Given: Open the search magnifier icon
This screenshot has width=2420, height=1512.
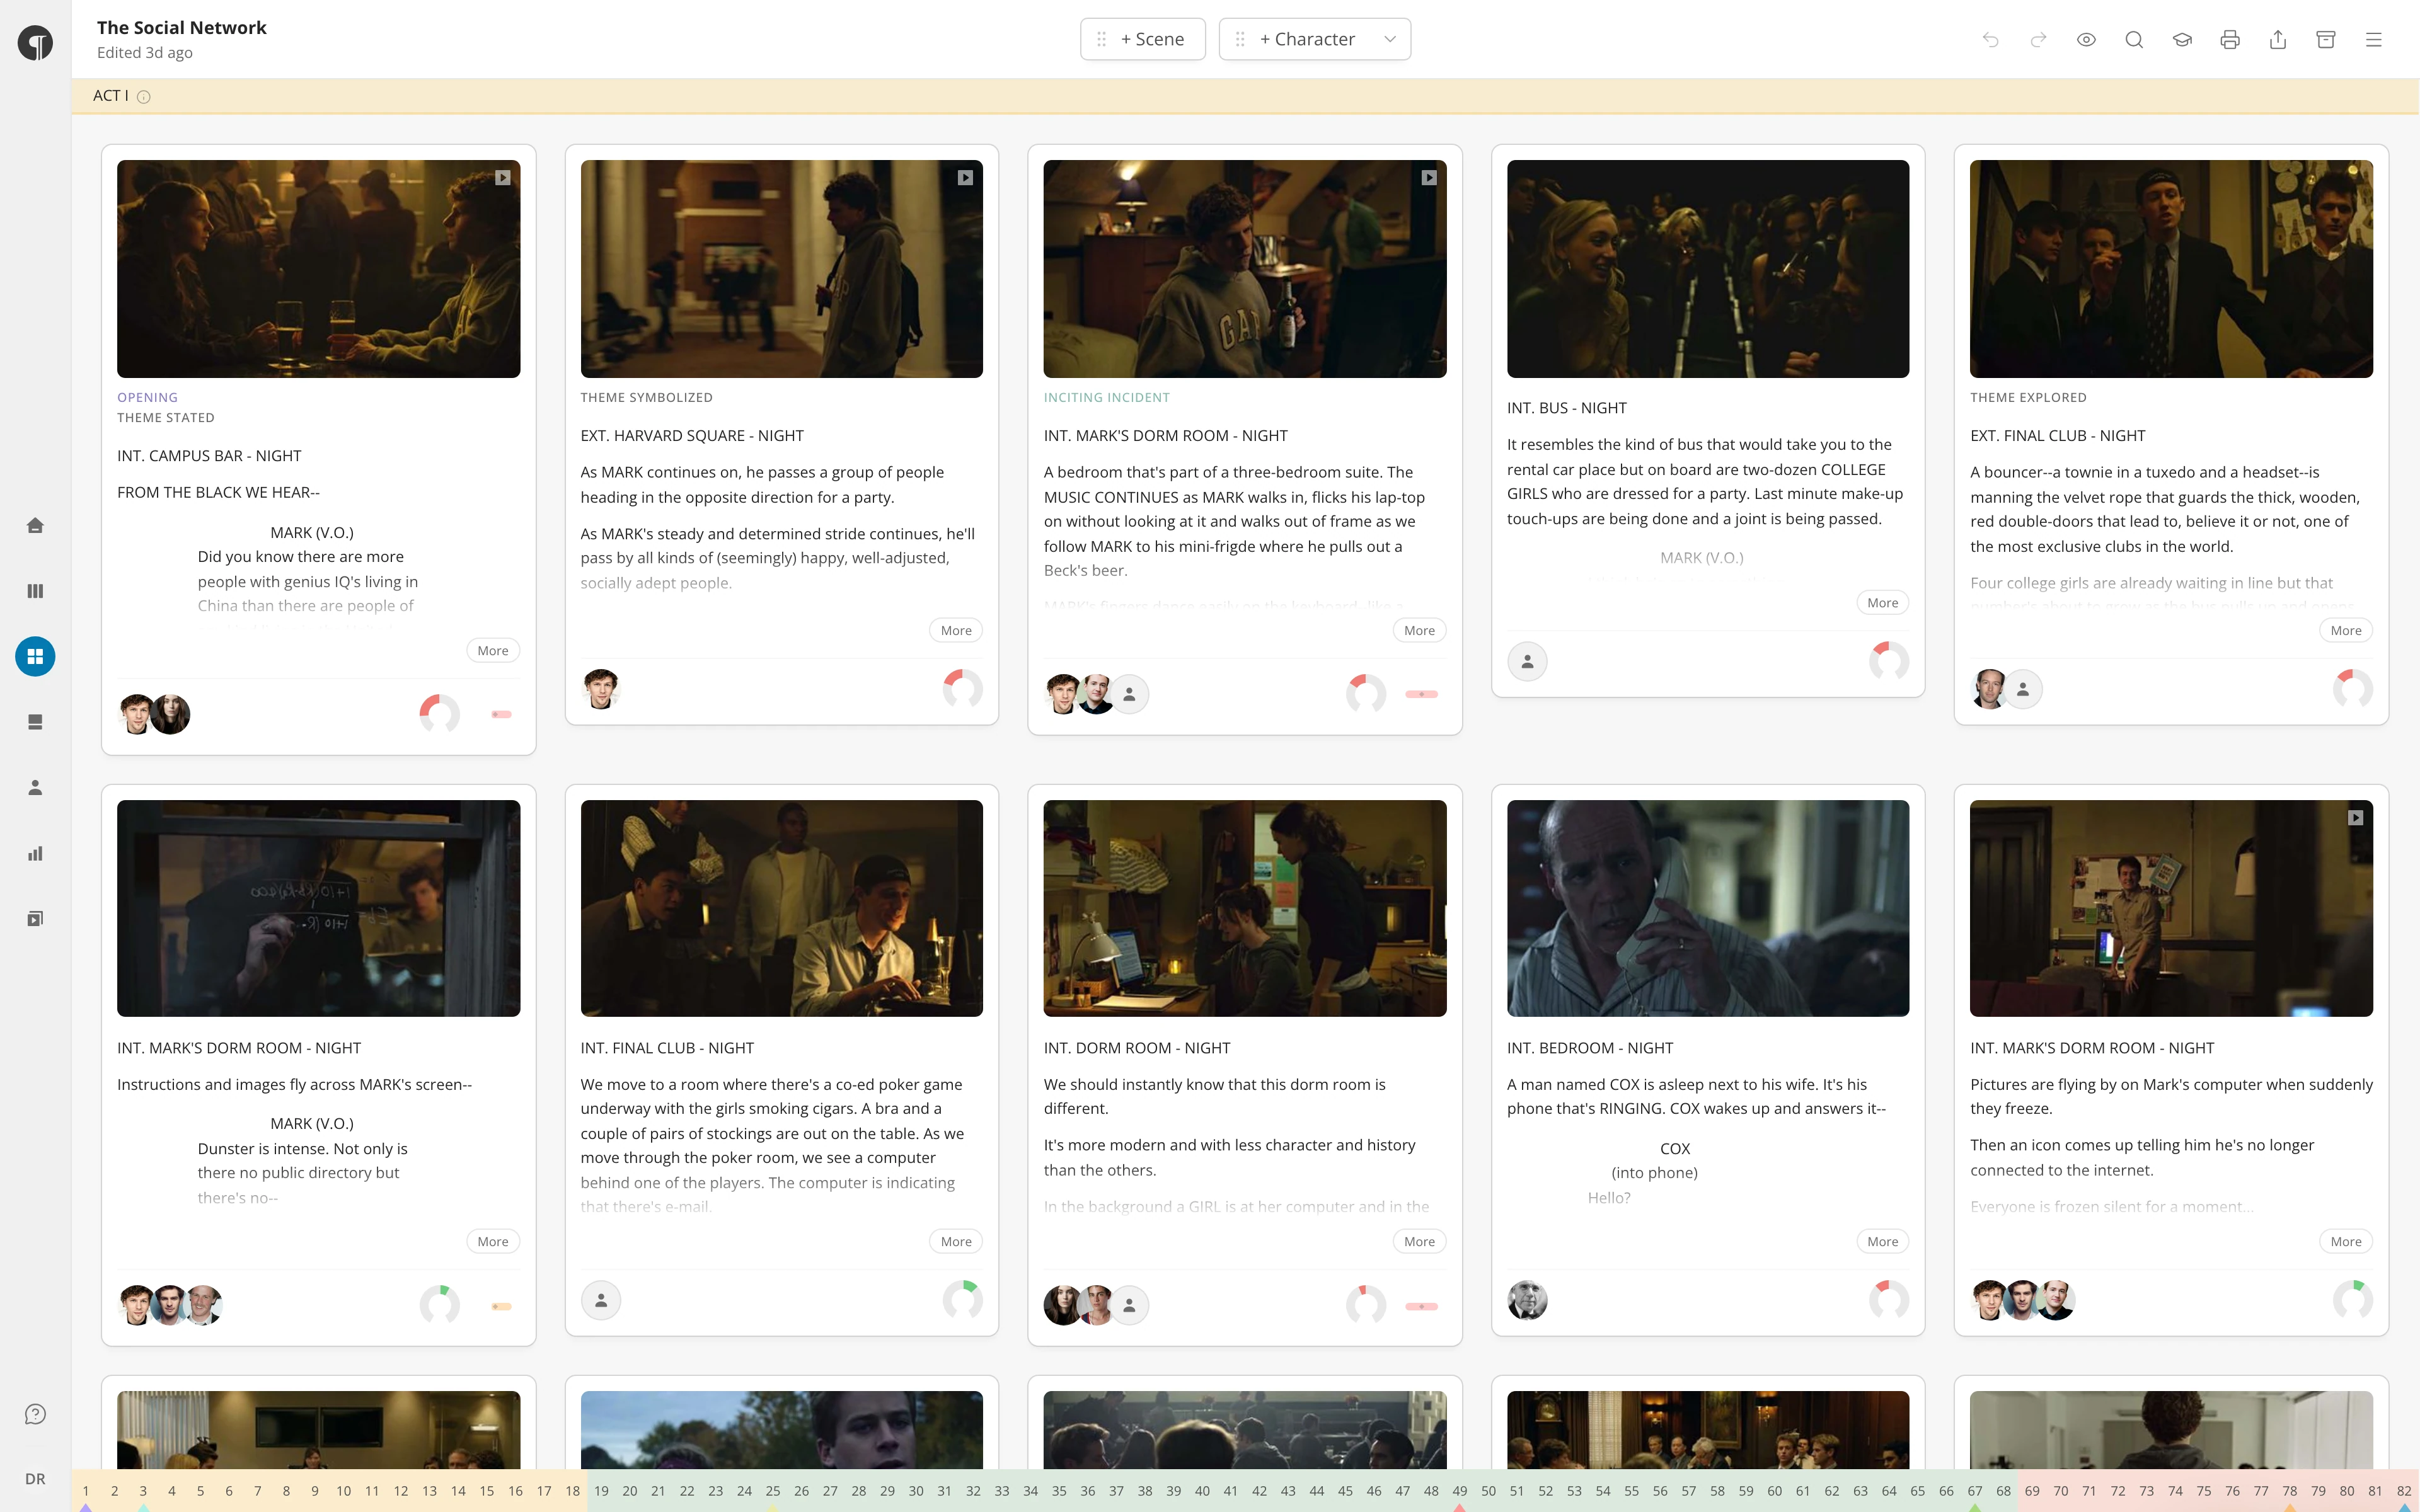Looking at the screenshot, I should 2134,40.
